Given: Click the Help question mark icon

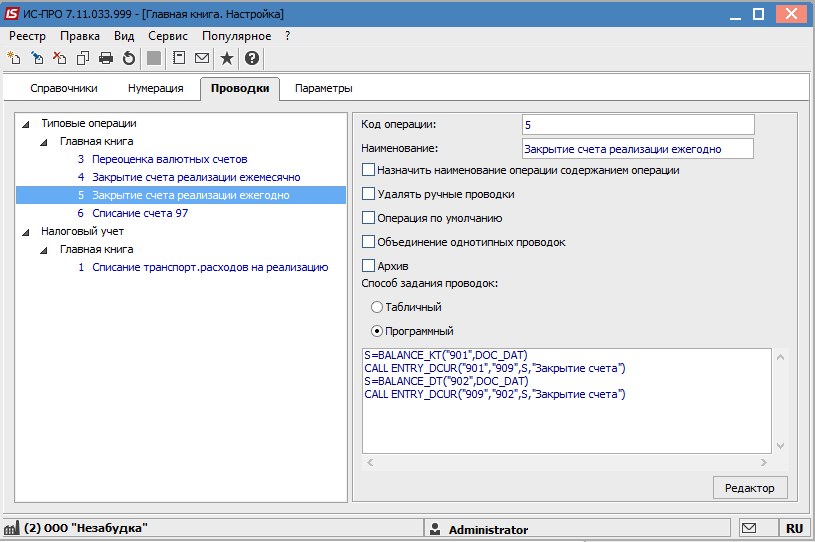Looking at the screenshot, I should [252, 58].
